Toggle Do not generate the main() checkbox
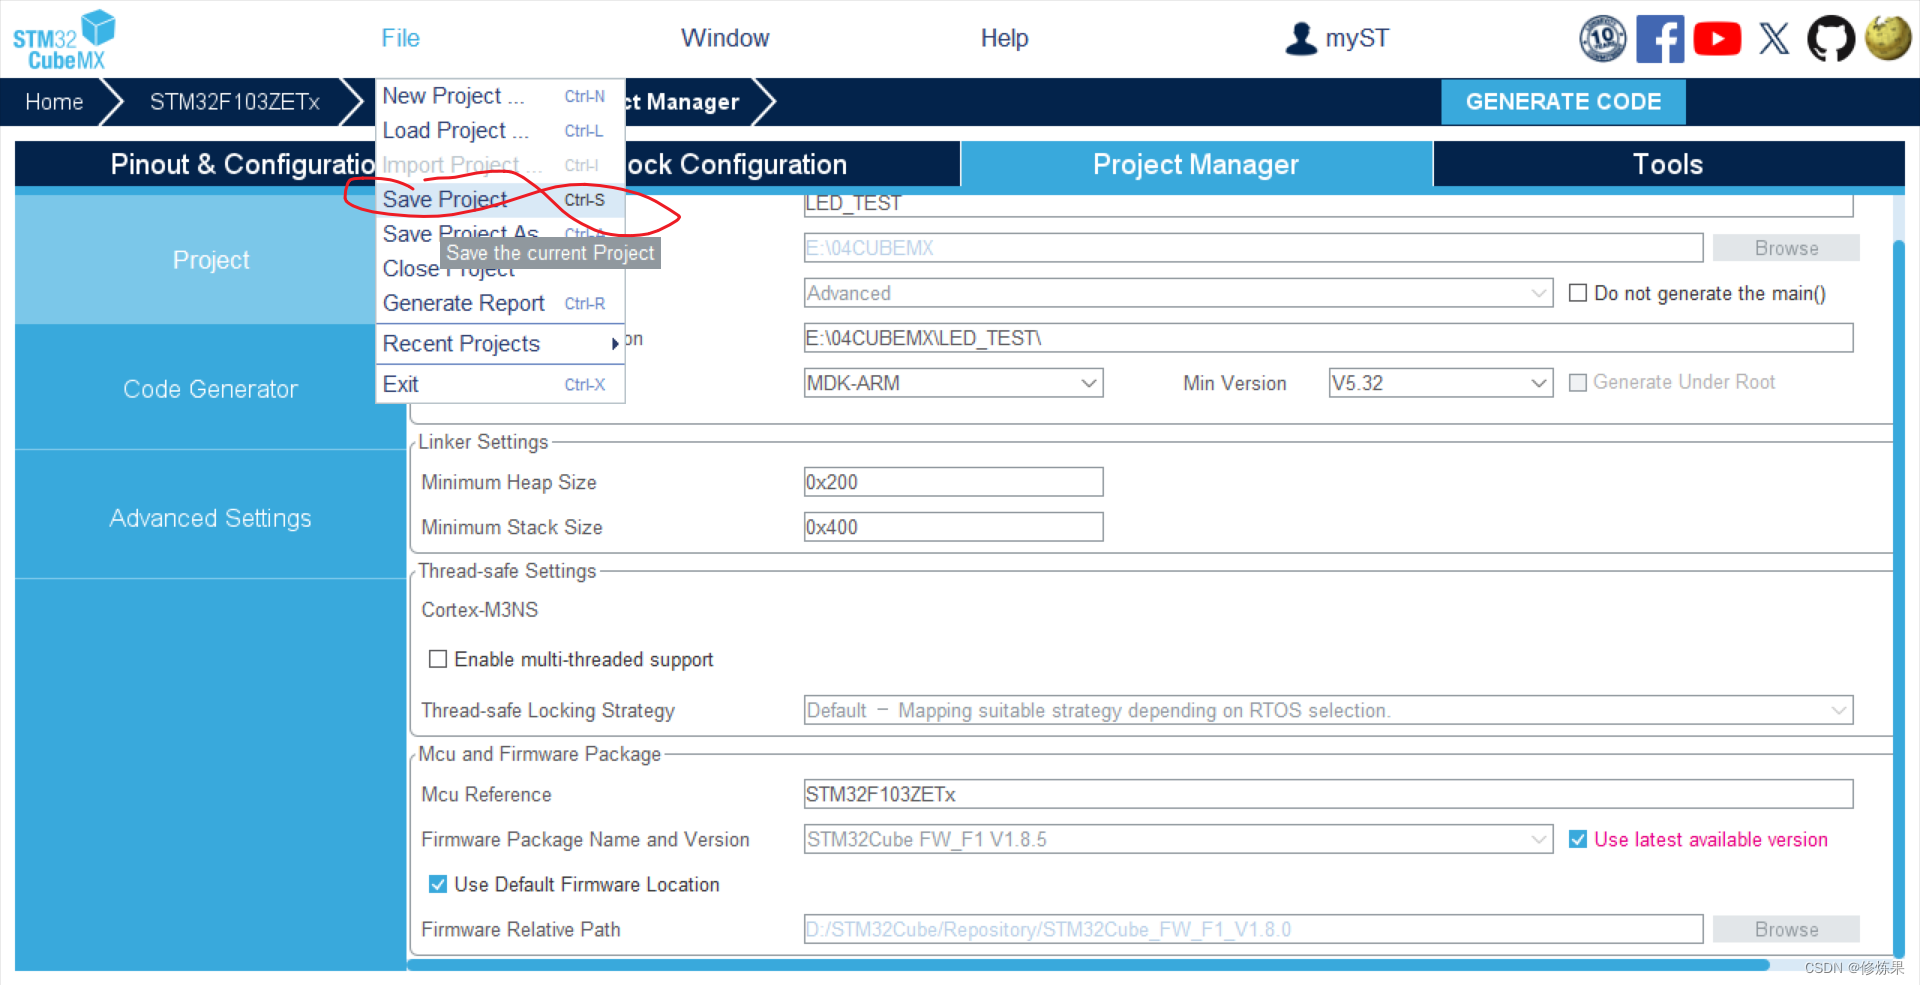 click(x=1578, y=293)
